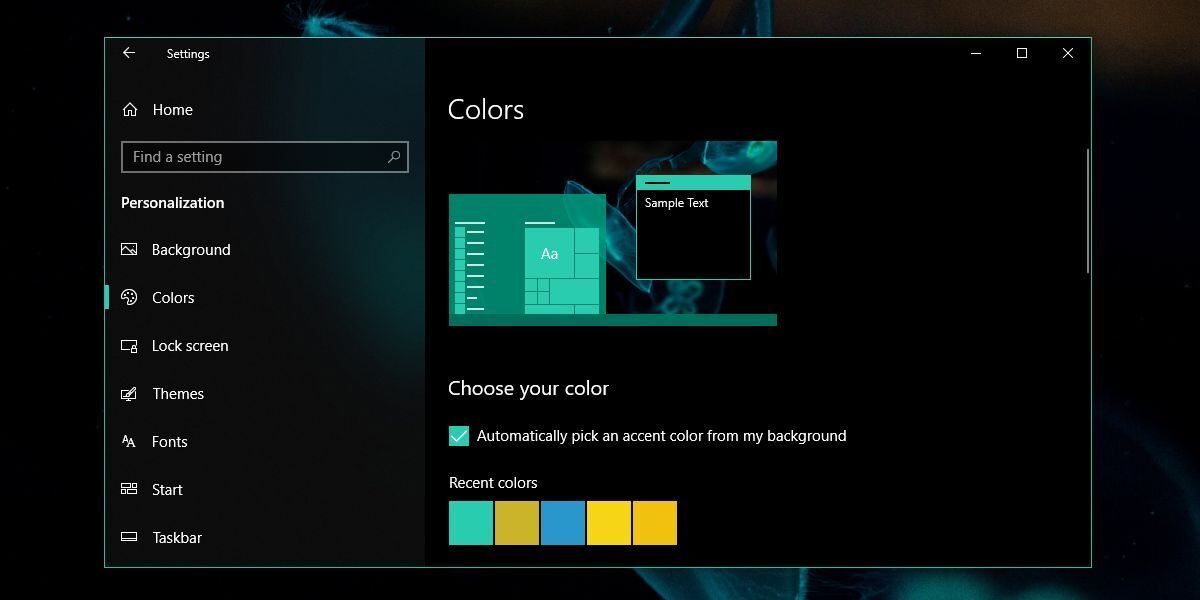The height and width of the screenshot is (600, 1200).
Task: Click the Home house icon
Action: click(129, 109)
